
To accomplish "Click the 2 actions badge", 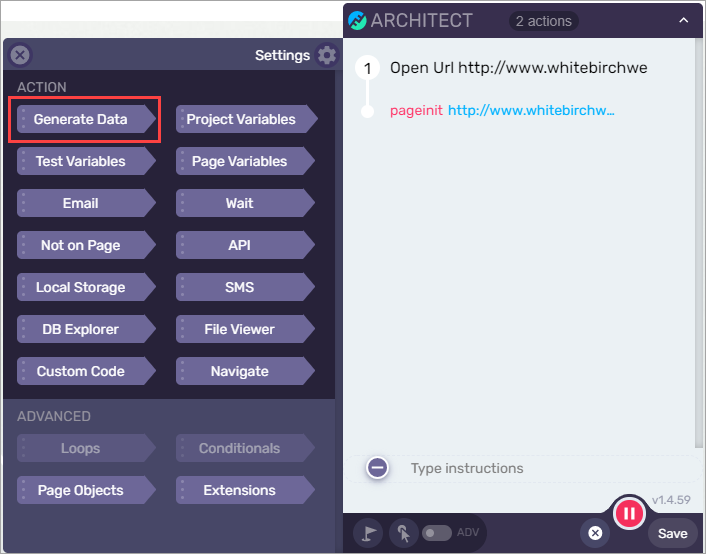I will 544,21.
